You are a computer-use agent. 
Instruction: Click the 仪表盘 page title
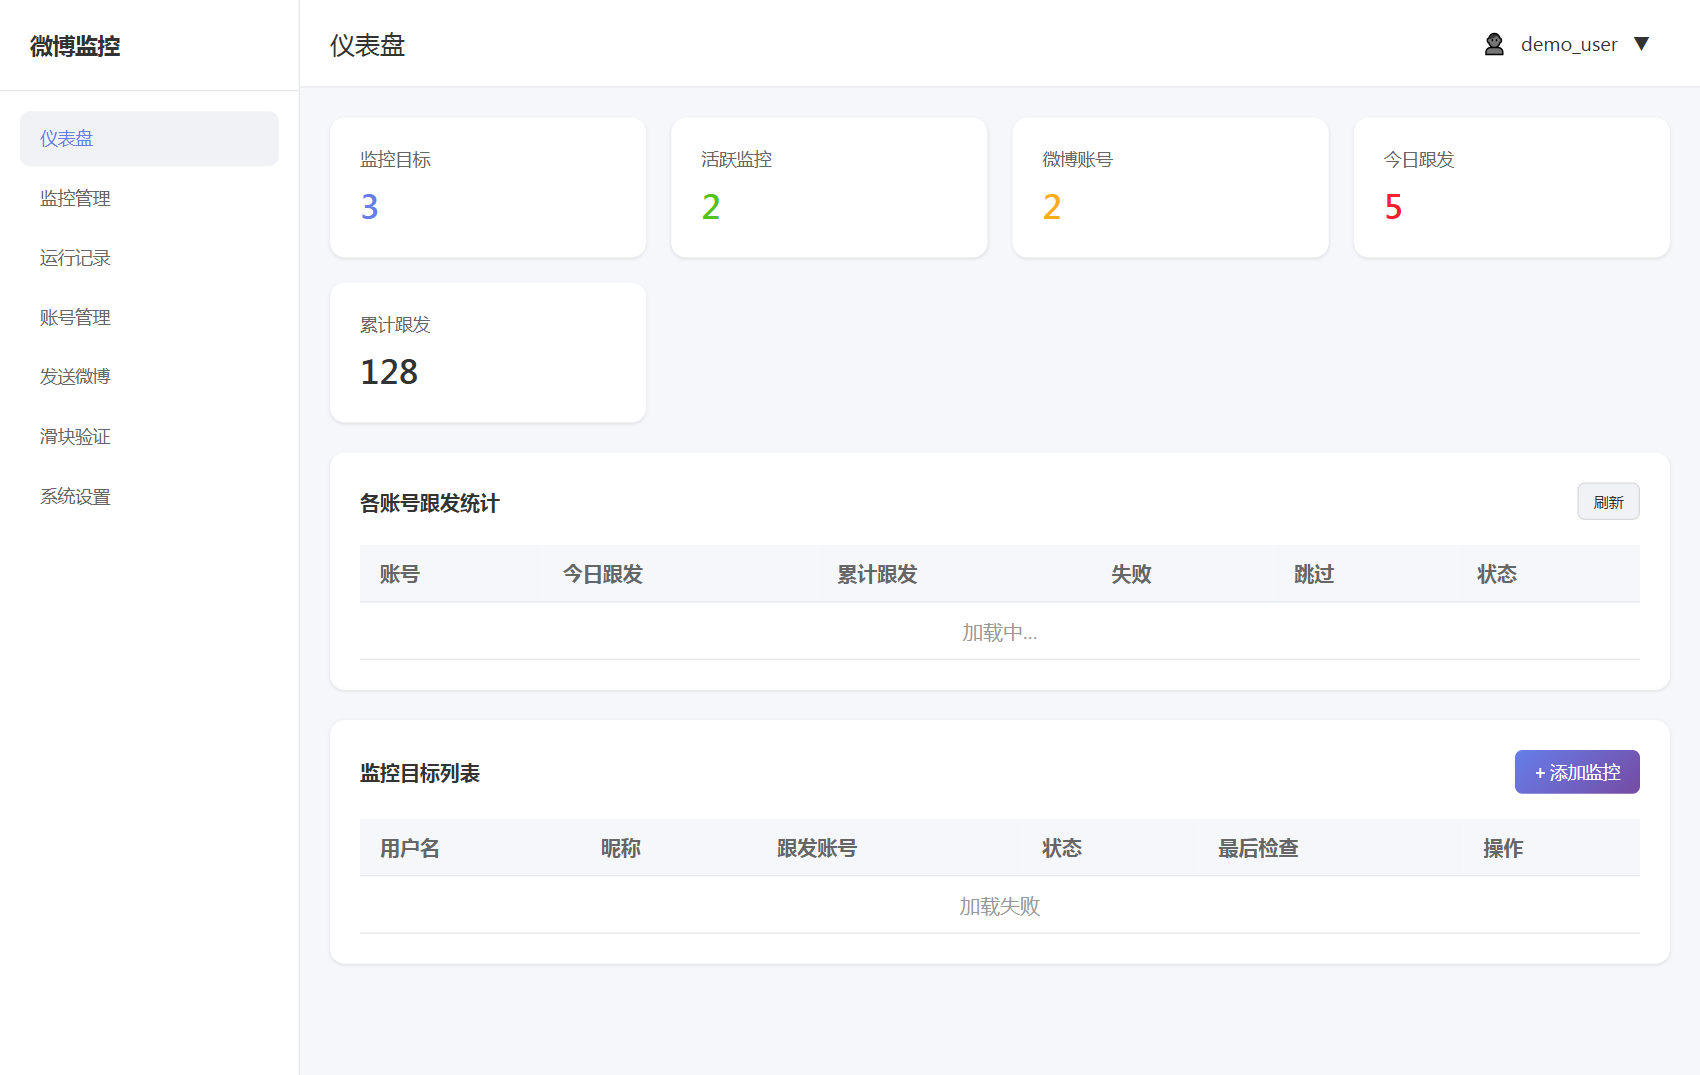click(368, 46)
